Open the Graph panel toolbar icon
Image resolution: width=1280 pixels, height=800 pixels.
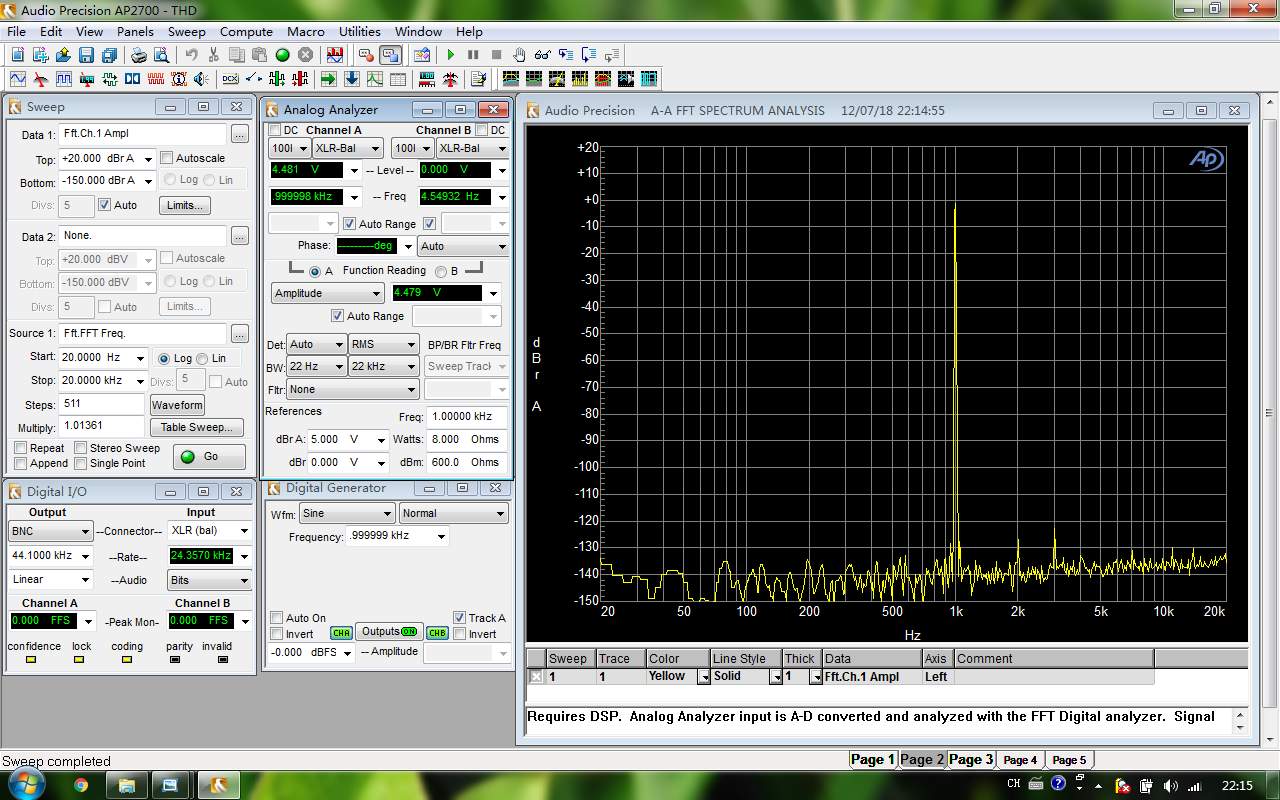click(375, 79)
